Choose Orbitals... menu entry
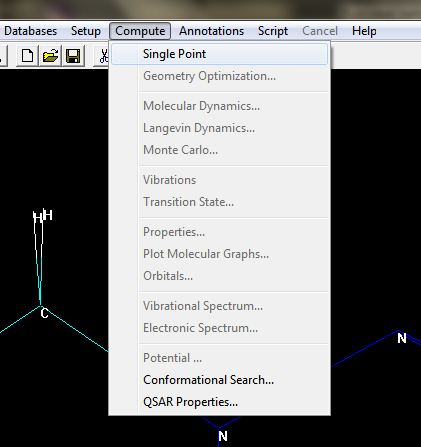The image size is (421, 447). click(220, 276)
